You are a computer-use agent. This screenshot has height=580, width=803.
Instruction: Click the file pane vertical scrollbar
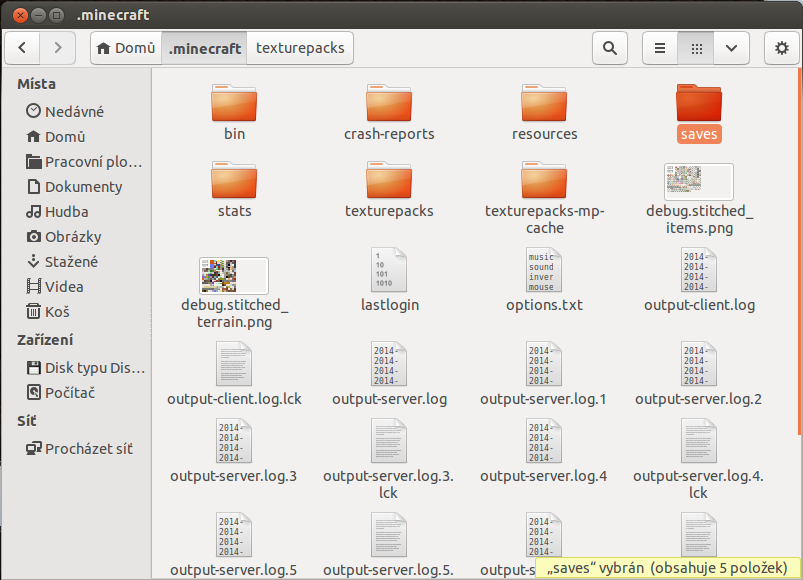tap(799, 251)
